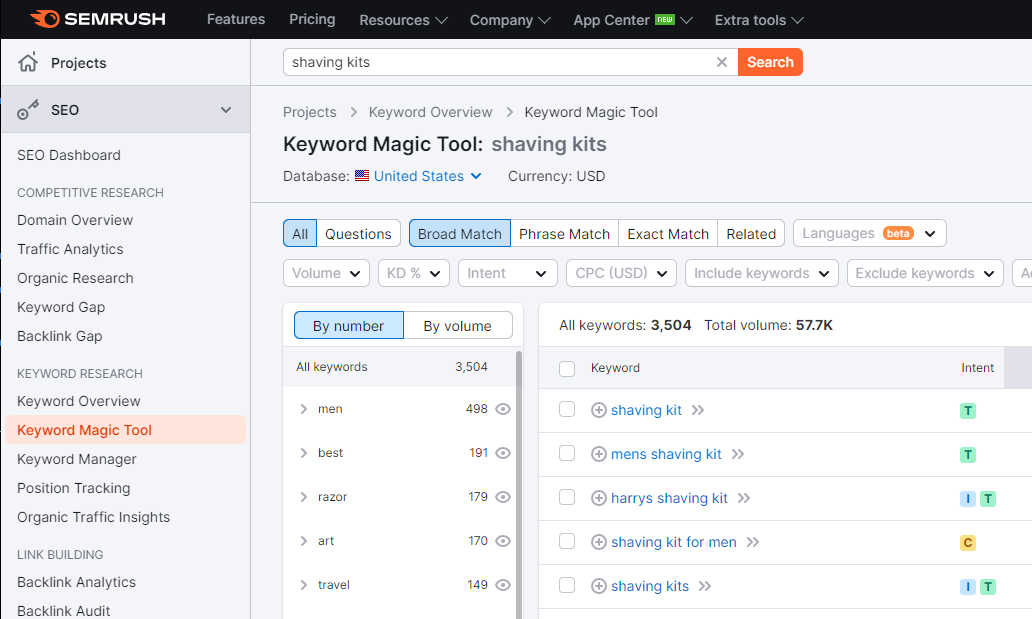Image resolution: width=1032 pixels, height=619 pixels.
Task: Click the Semrush logo icon
Action: (x=41, y=18)
